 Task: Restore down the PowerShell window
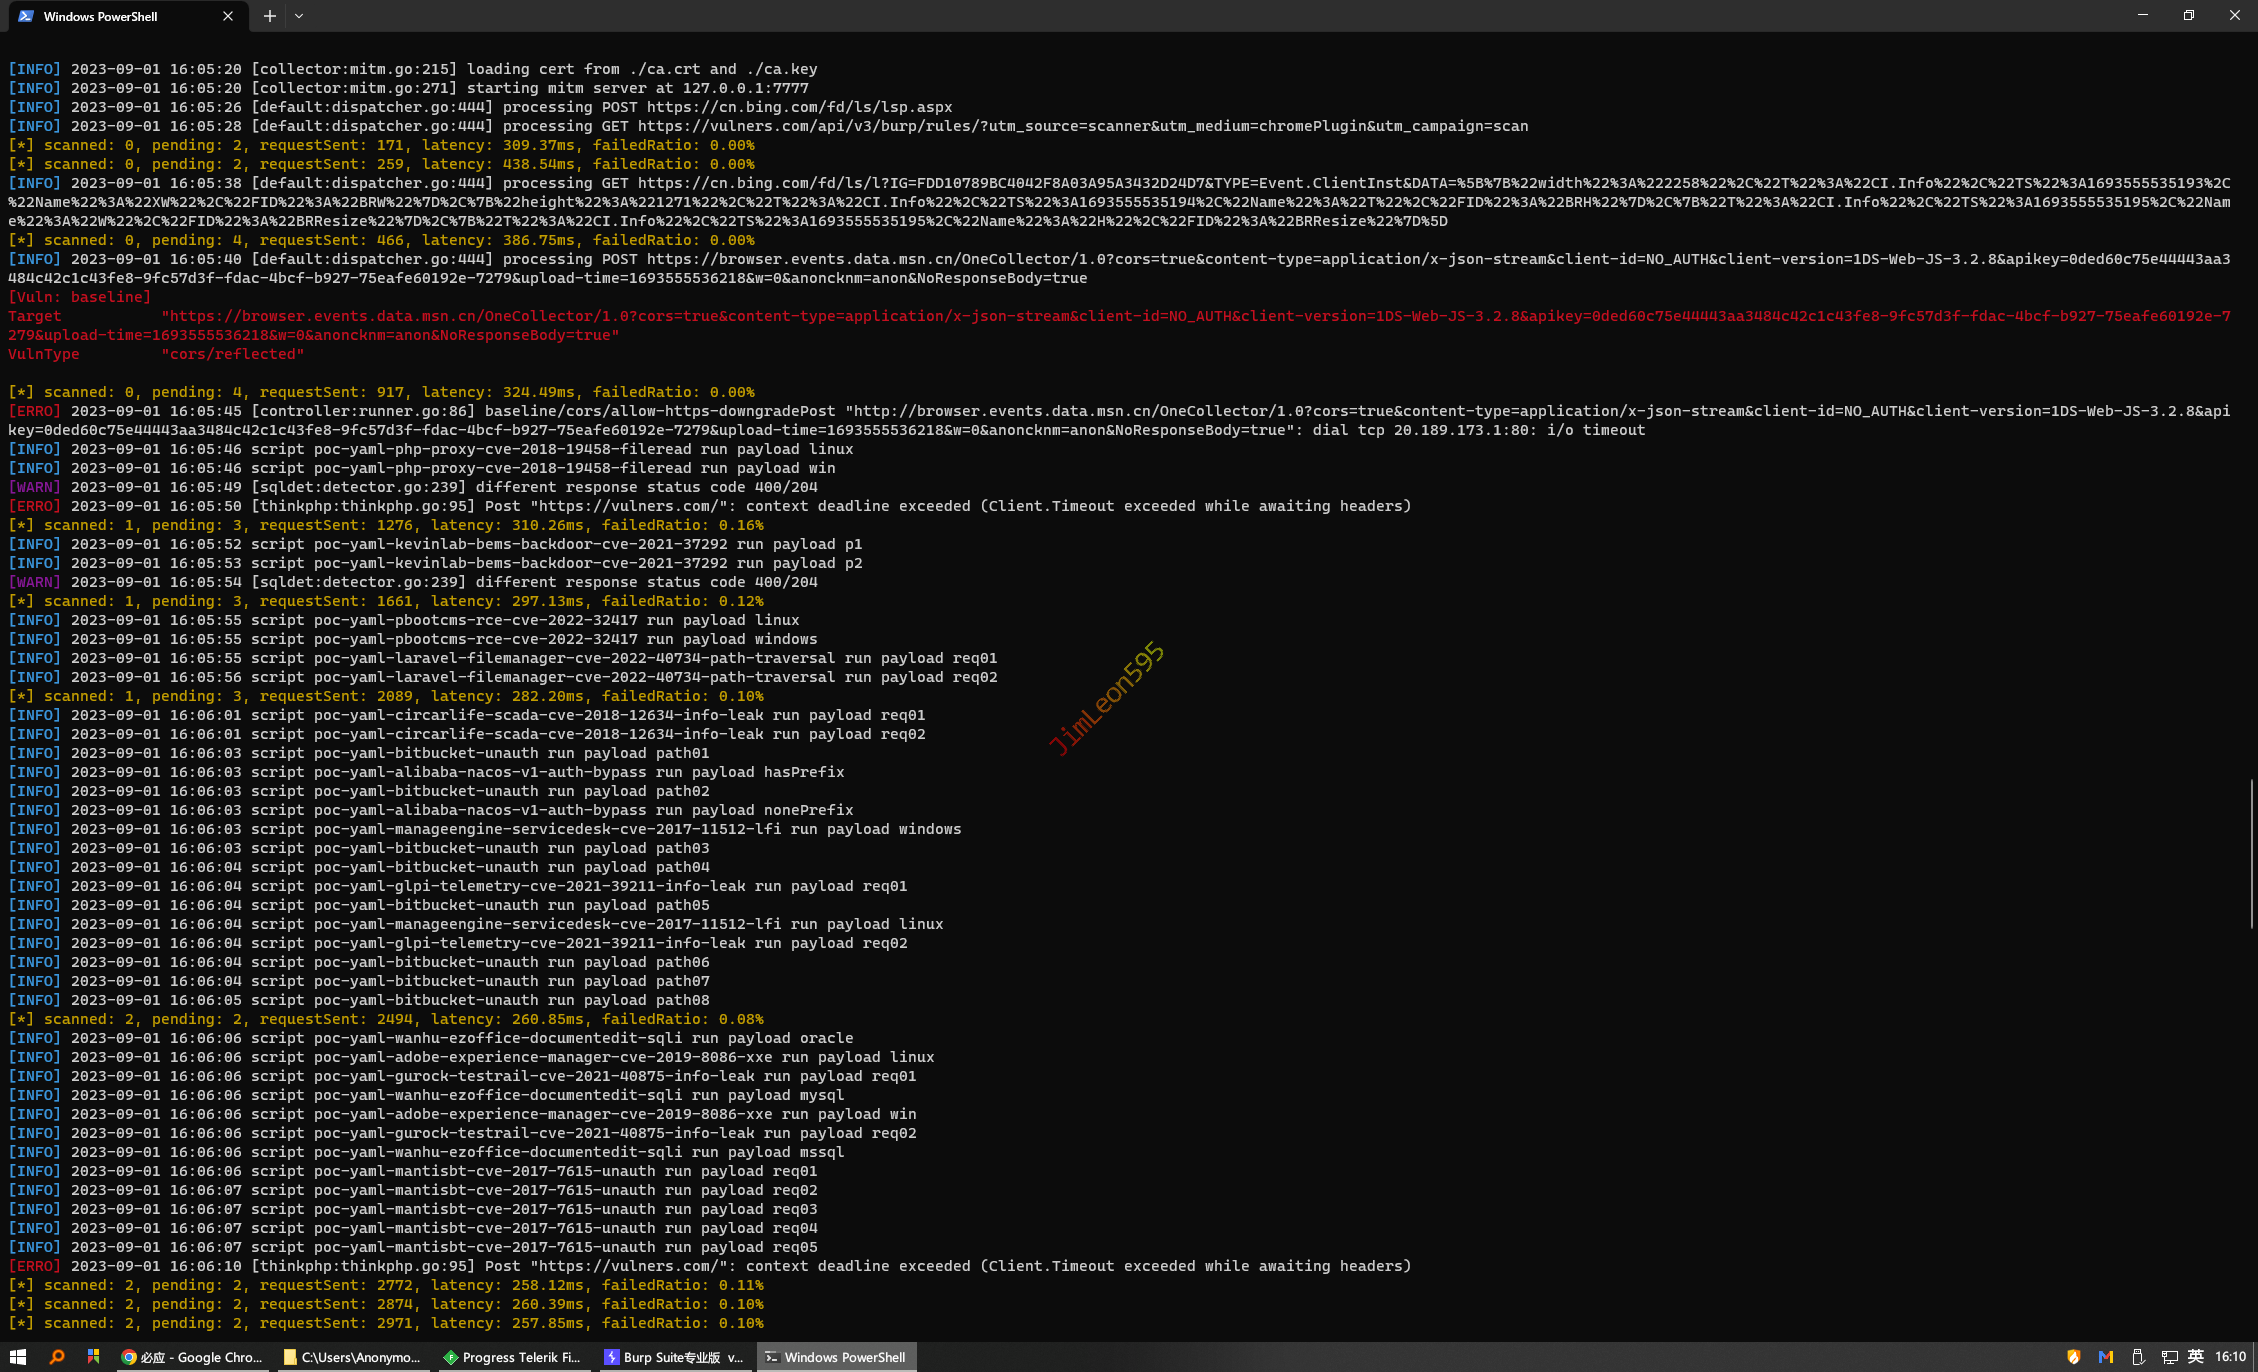(2188, 16)
